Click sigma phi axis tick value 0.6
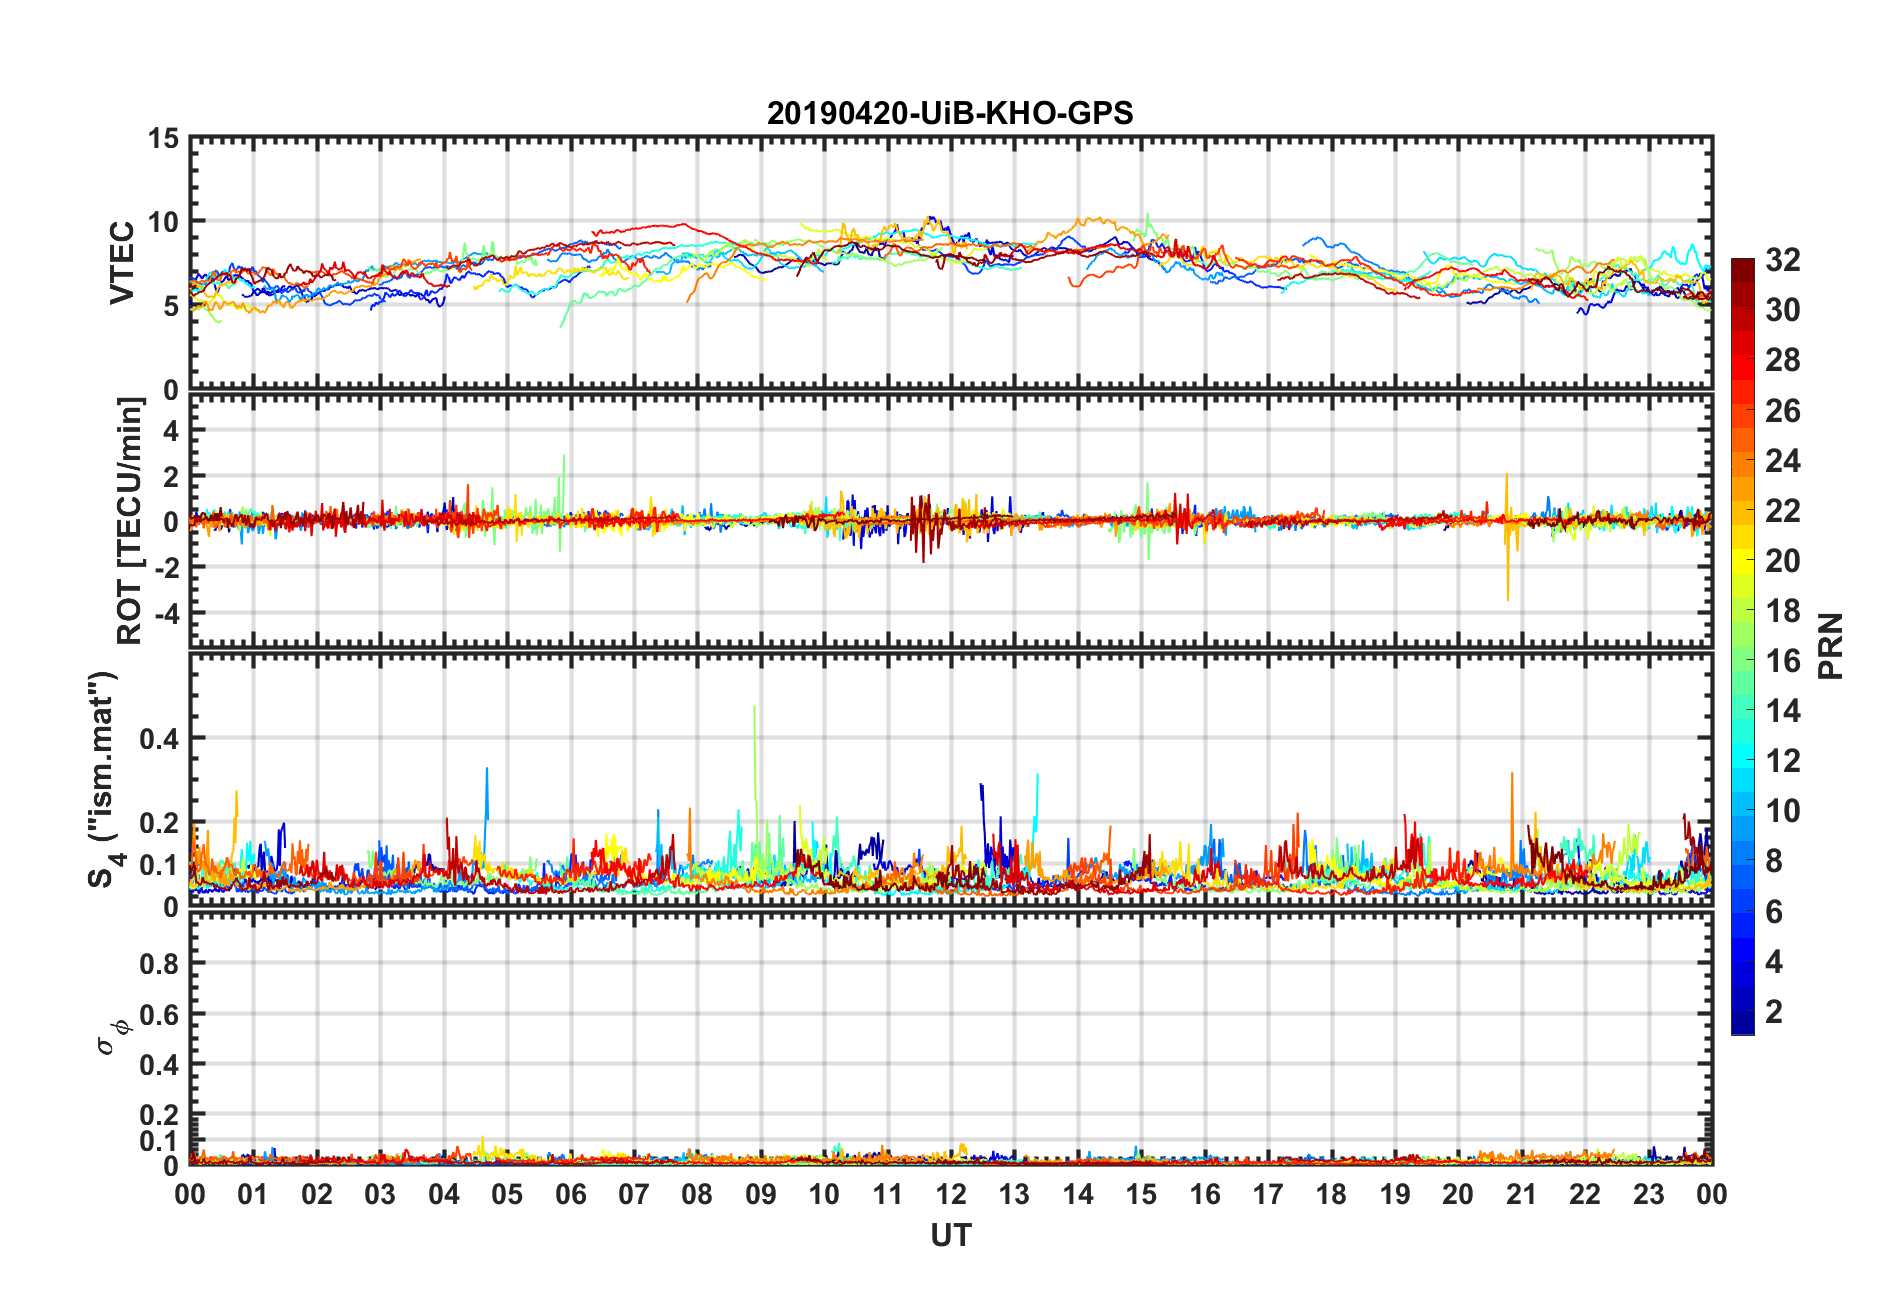The height and width of the screenshot is (1292, 1902). point(159,1015)
